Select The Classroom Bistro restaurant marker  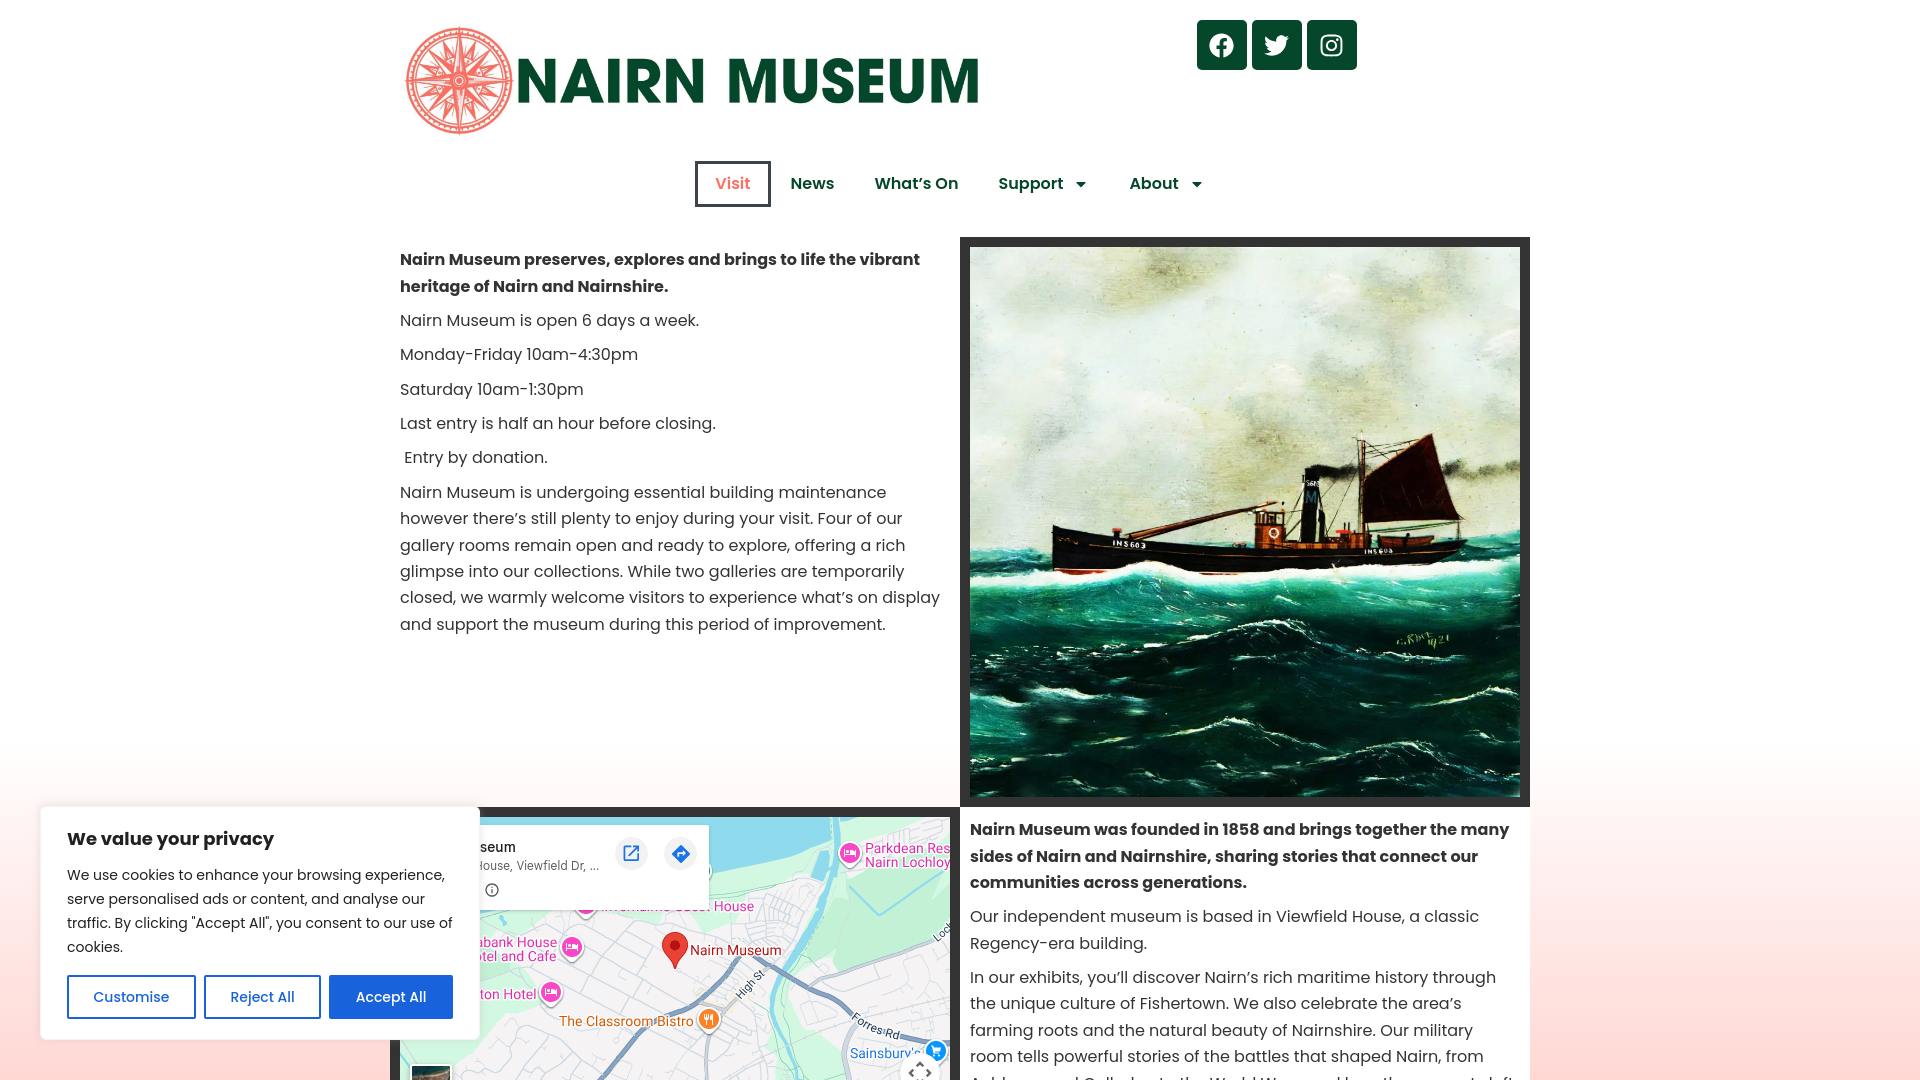[709, 1019]
